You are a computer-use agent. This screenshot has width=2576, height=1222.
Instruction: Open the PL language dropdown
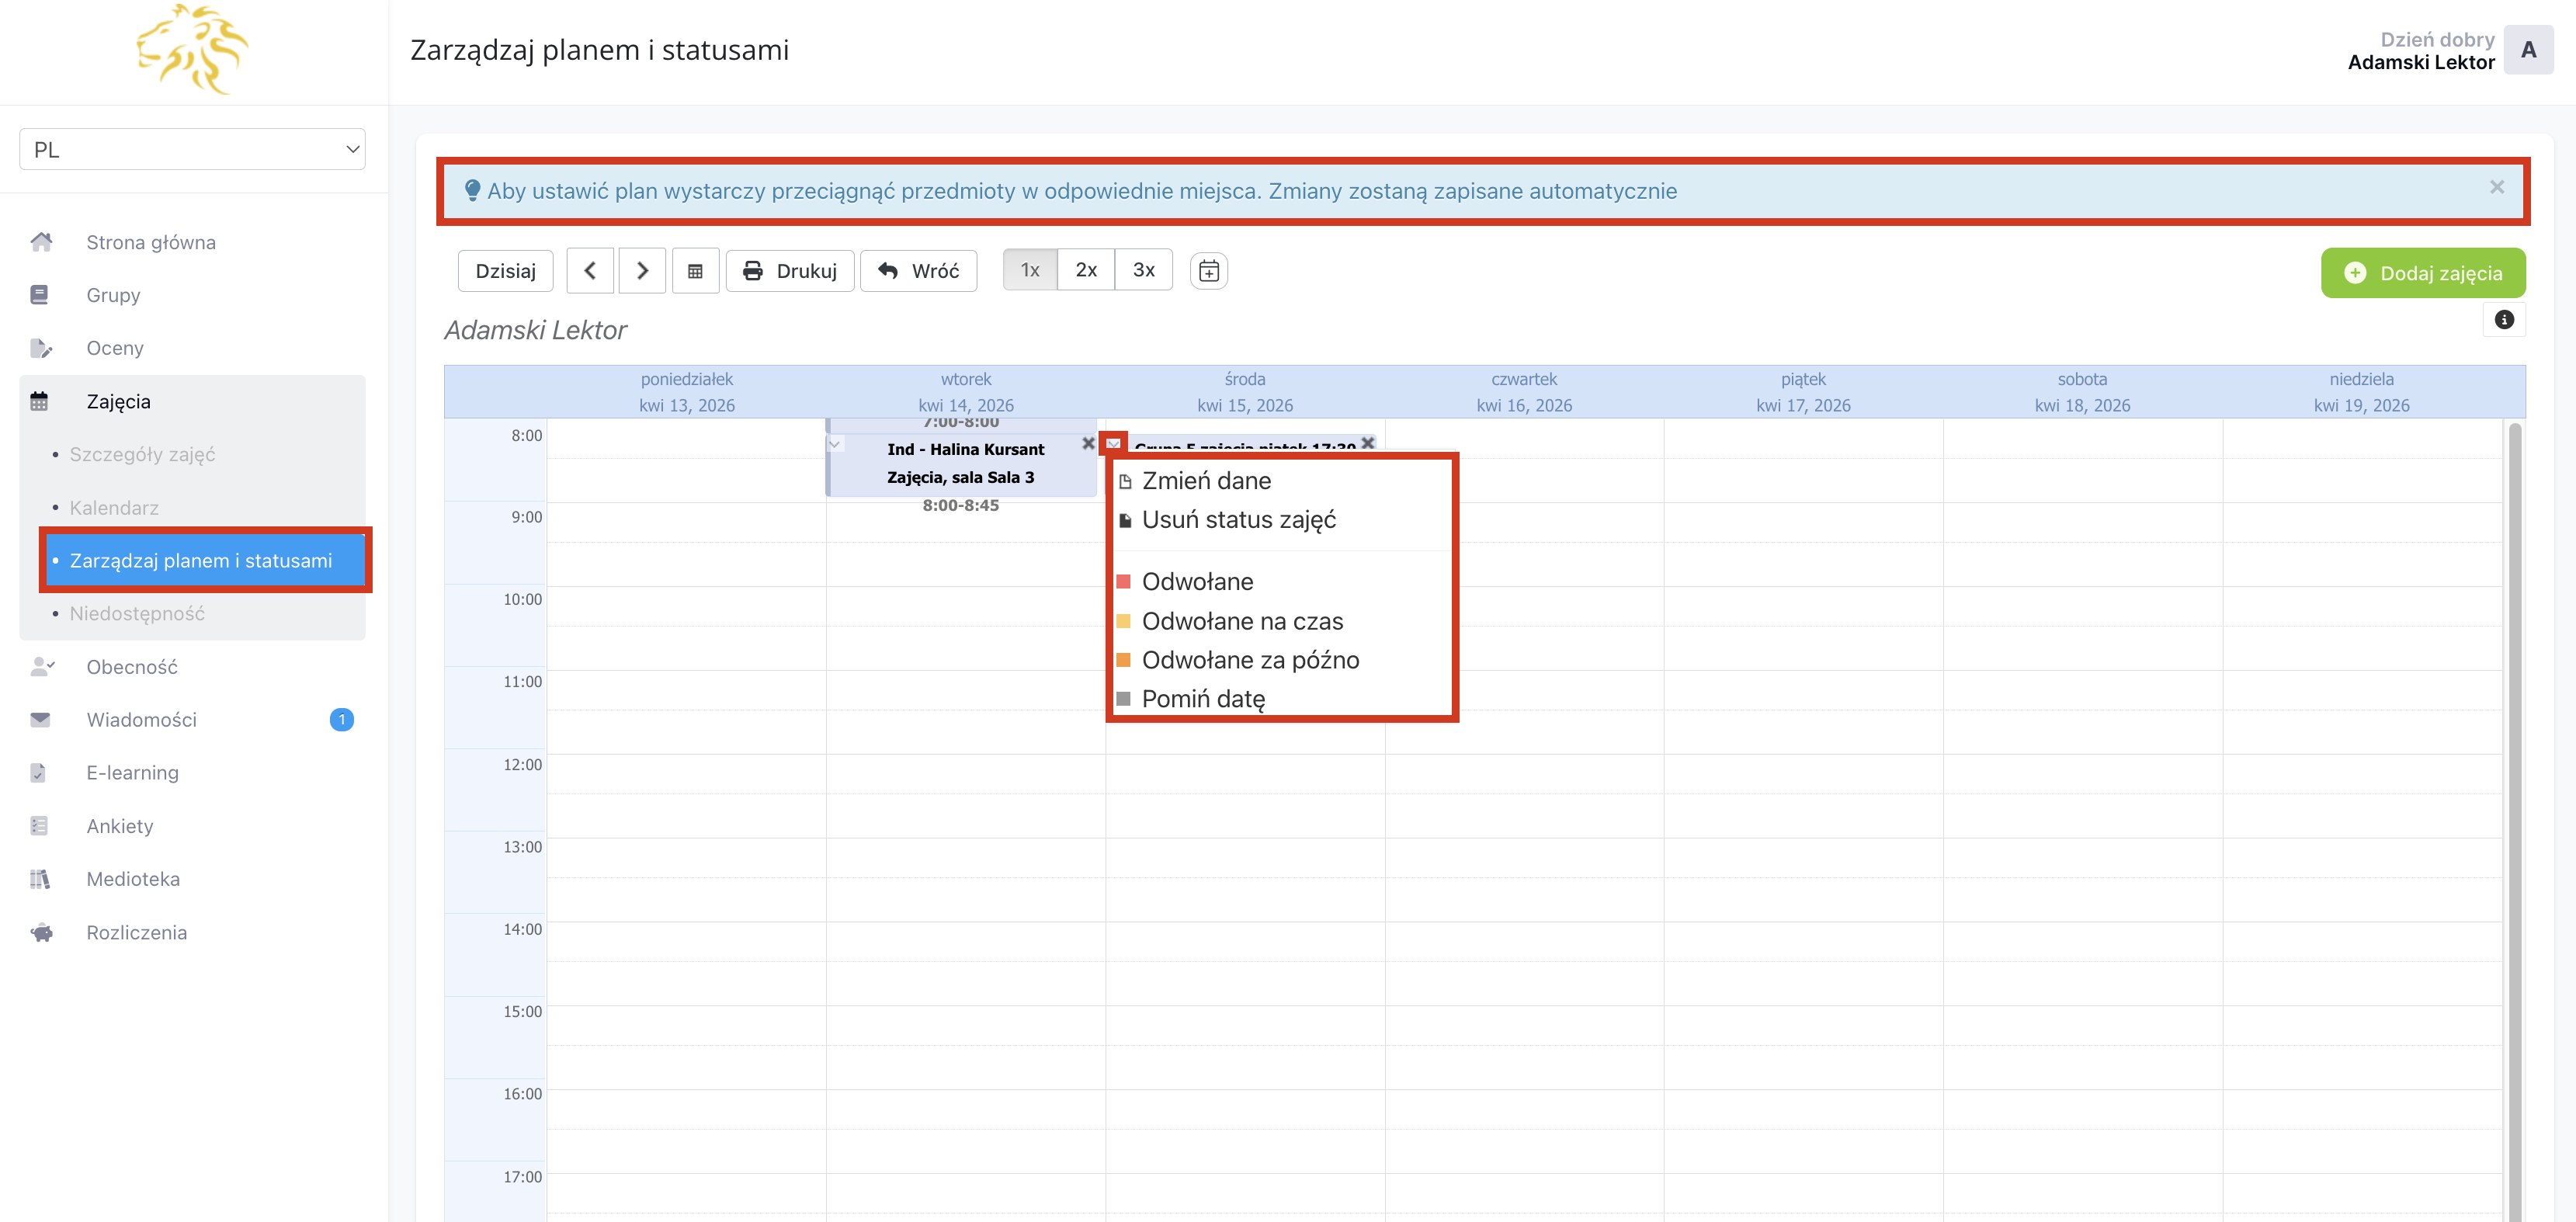[x=192, y=149]
